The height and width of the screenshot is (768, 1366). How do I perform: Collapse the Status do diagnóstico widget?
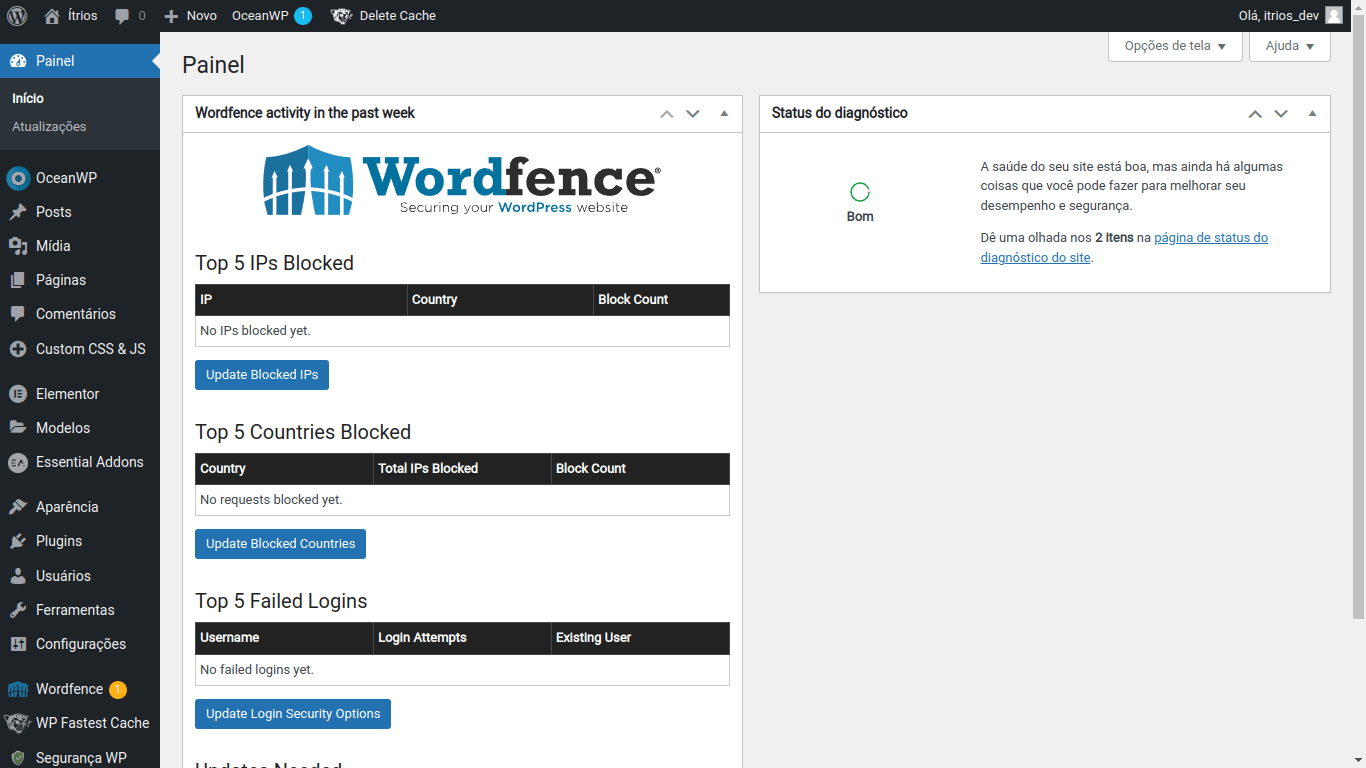(x=1312, y=113)
